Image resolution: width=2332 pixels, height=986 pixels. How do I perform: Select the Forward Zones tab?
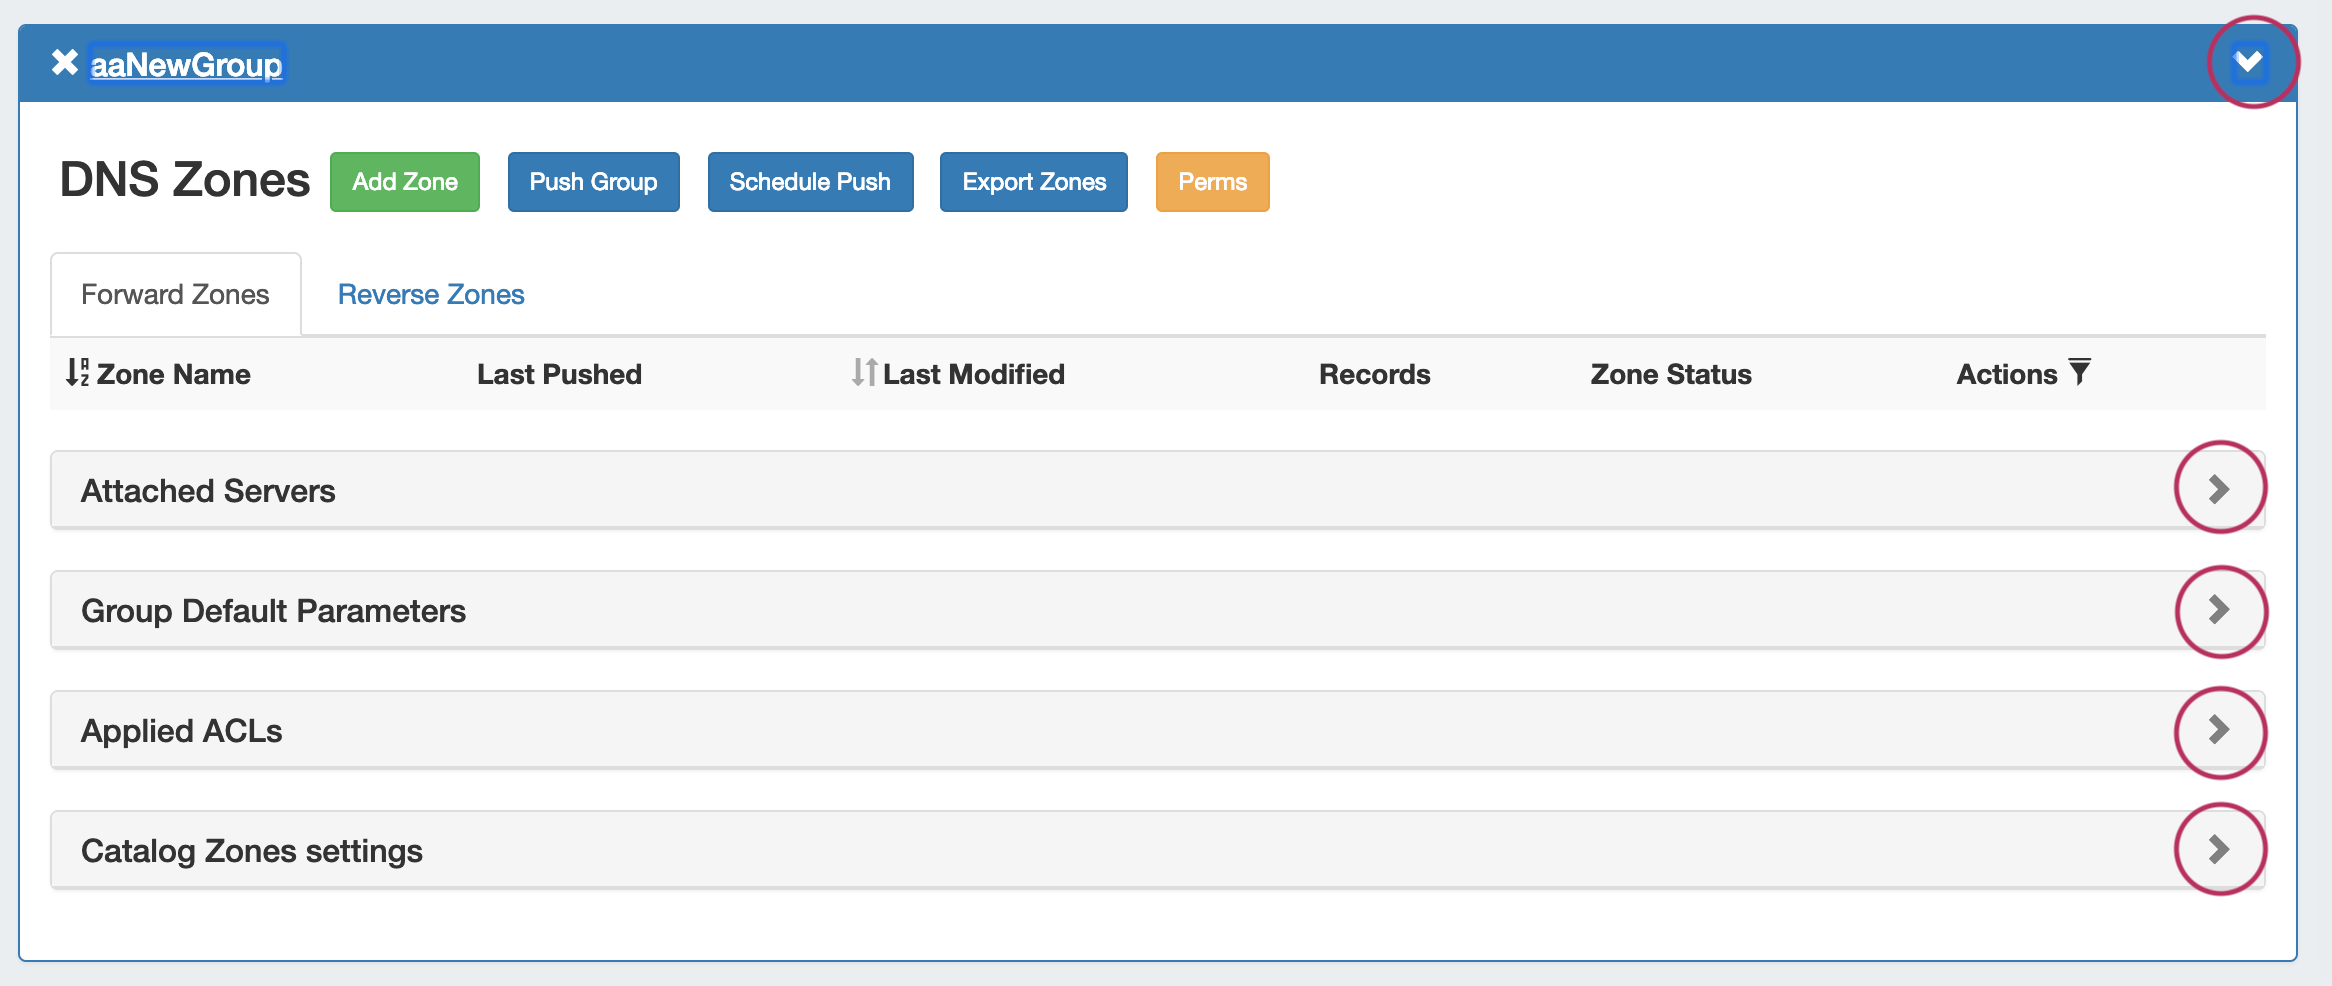(x=175, y=295)
